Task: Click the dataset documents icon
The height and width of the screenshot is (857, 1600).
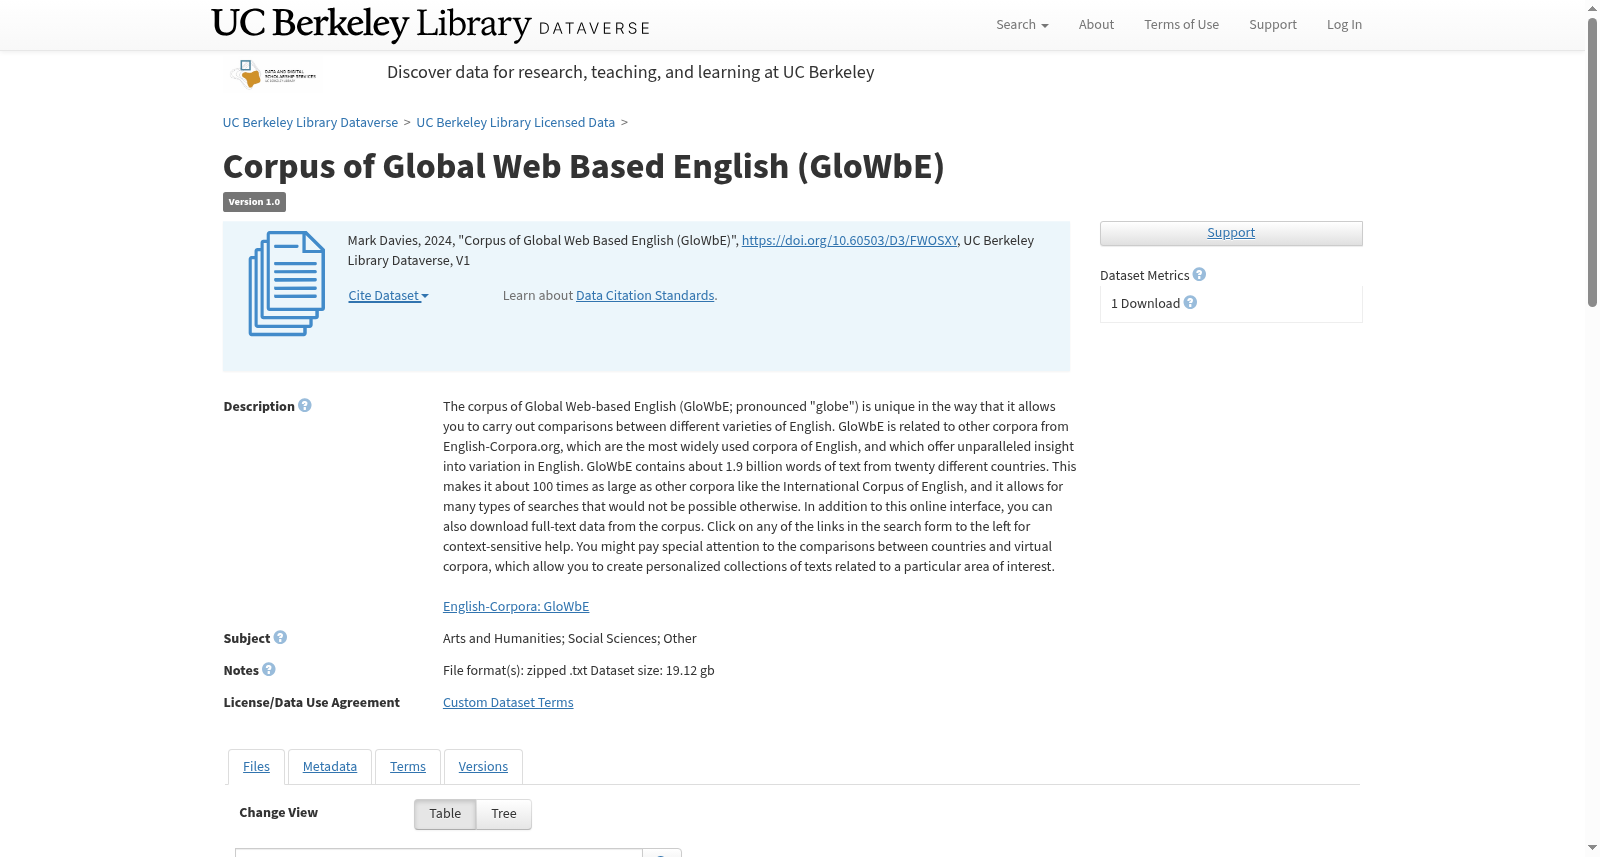Action: (x=287, y=284)
